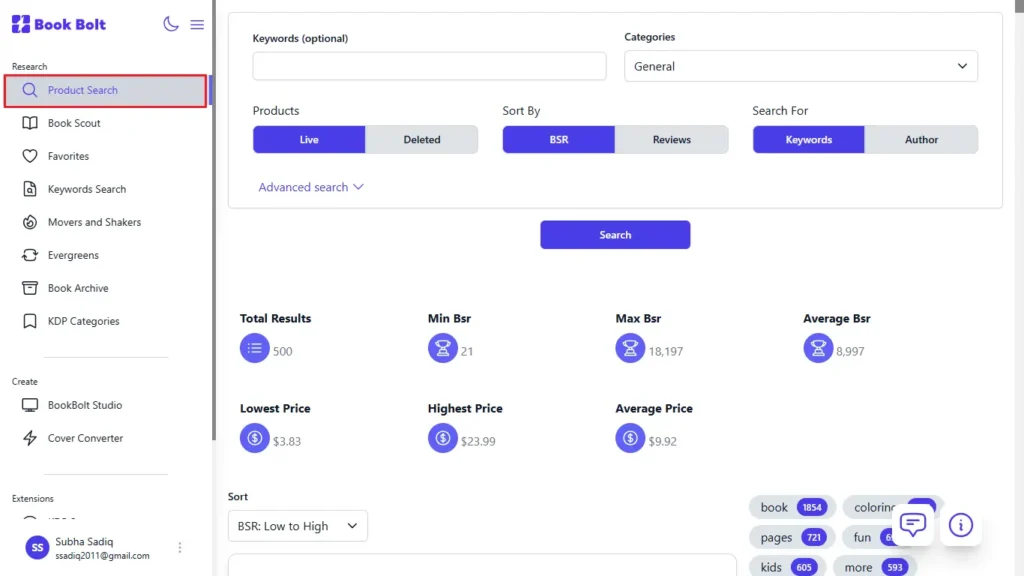The width and height of the screenshot is (1024, 576).
Task: Click the Book Bolt logo
Action: click(59, 24)
